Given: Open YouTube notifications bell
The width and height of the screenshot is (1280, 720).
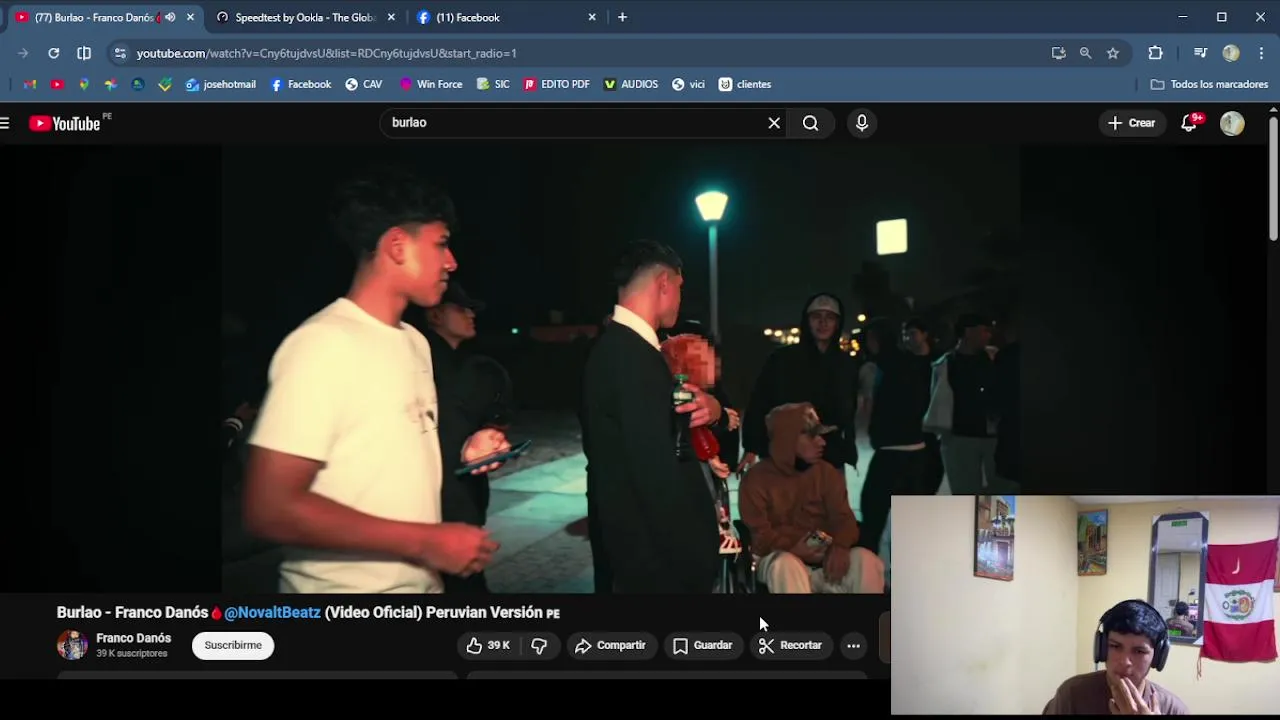Looking at the screenshot, I should tap(1189, 123).
